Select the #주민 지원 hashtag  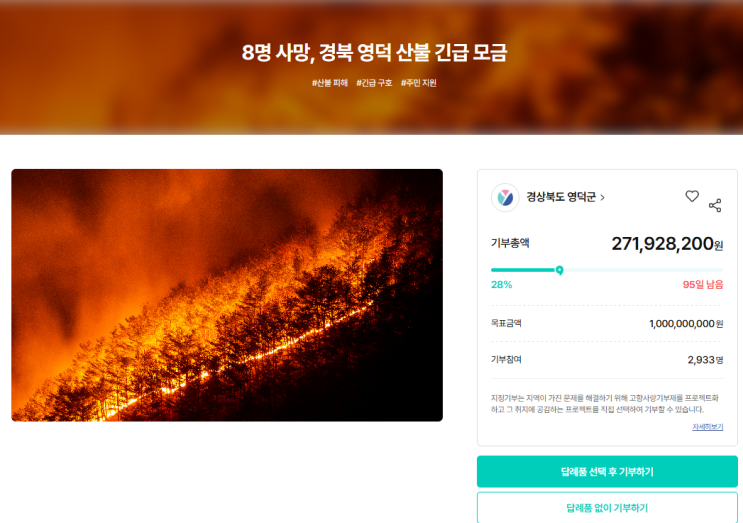point(418,83)
